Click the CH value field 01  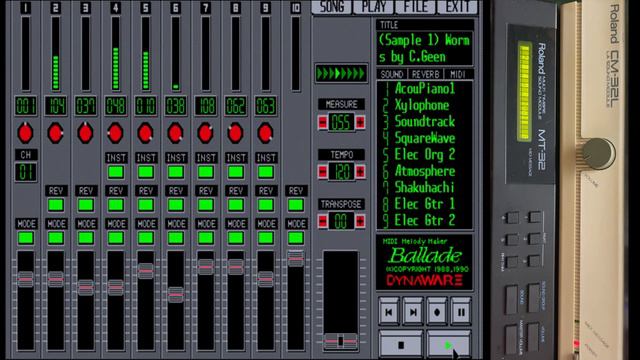coord(26,172)
